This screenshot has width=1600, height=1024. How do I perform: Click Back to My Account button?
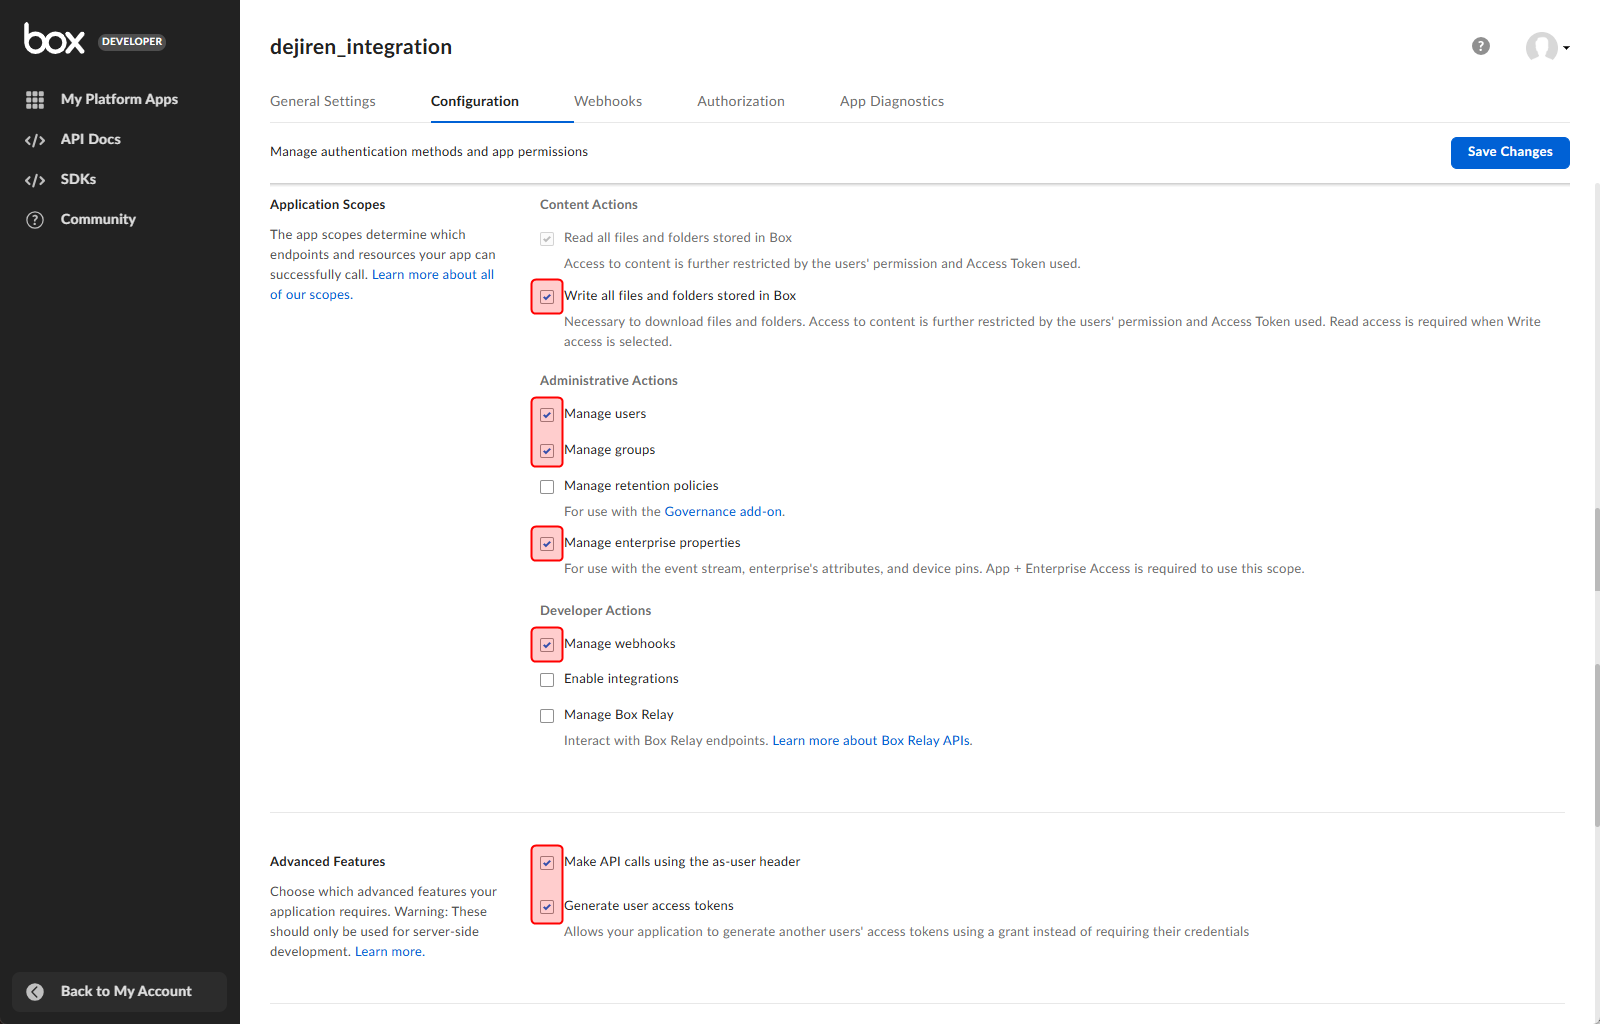(x=119, y=992)
